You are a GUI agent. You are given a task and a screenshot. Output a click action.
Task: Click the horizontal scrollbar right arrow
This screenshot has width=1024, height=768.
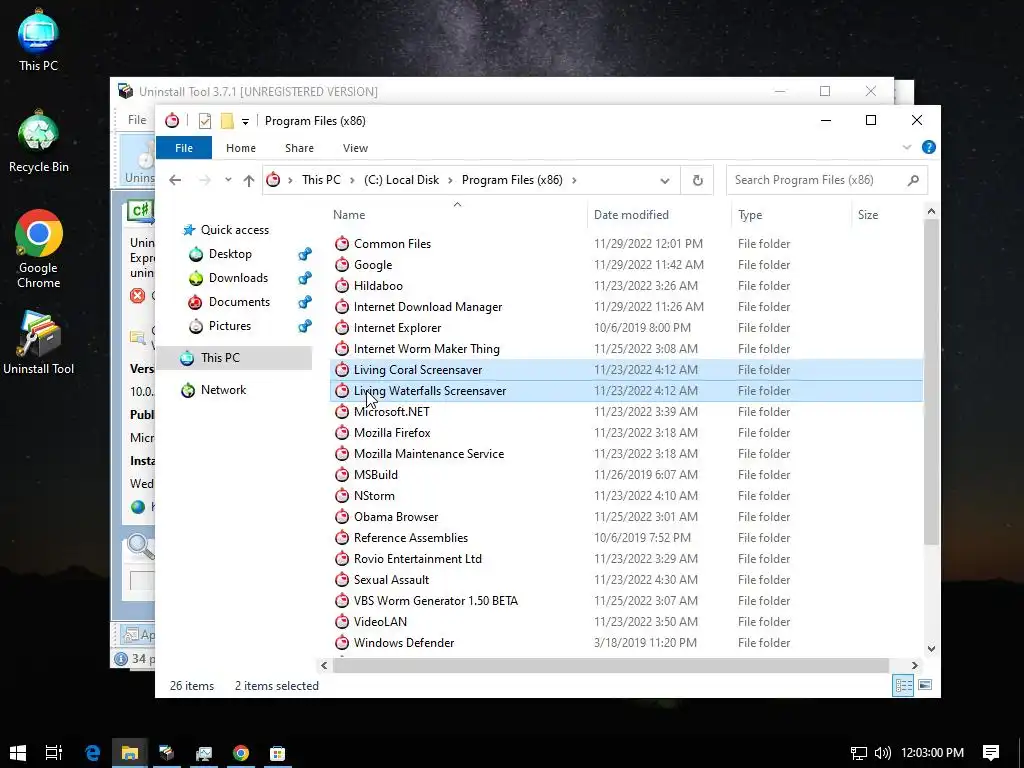(x=914, y=665)
